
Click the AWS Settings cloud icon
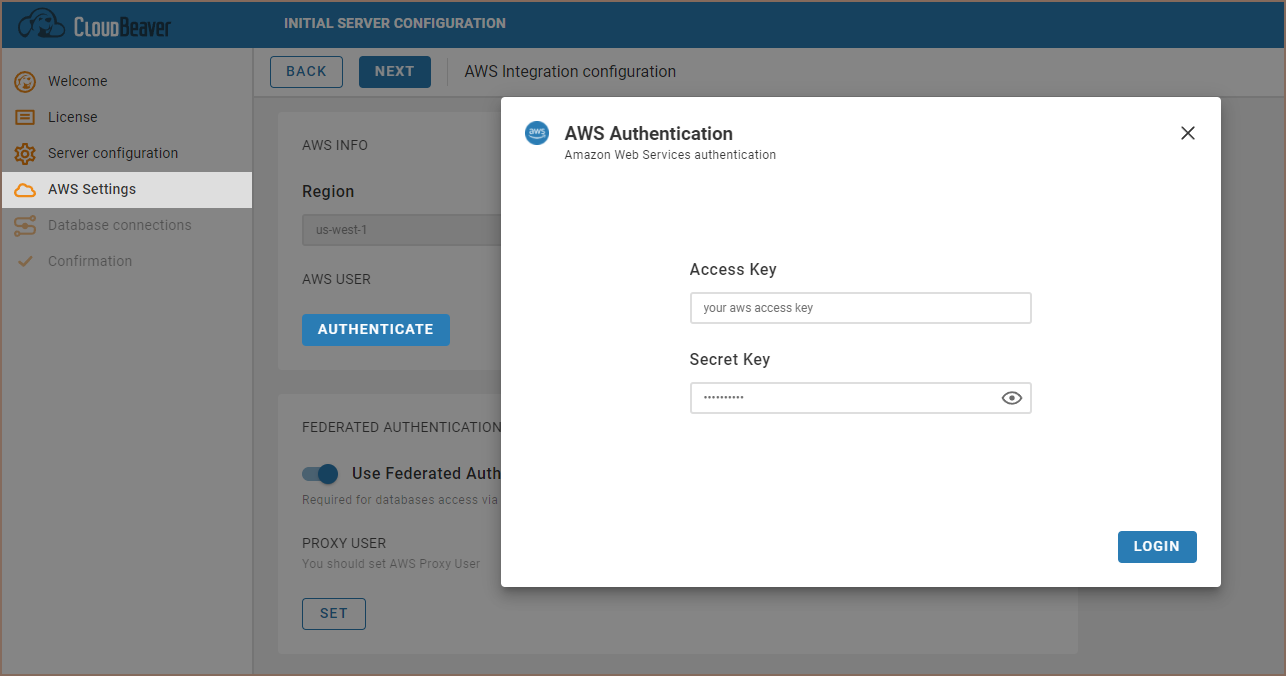[x=25, y=189]
